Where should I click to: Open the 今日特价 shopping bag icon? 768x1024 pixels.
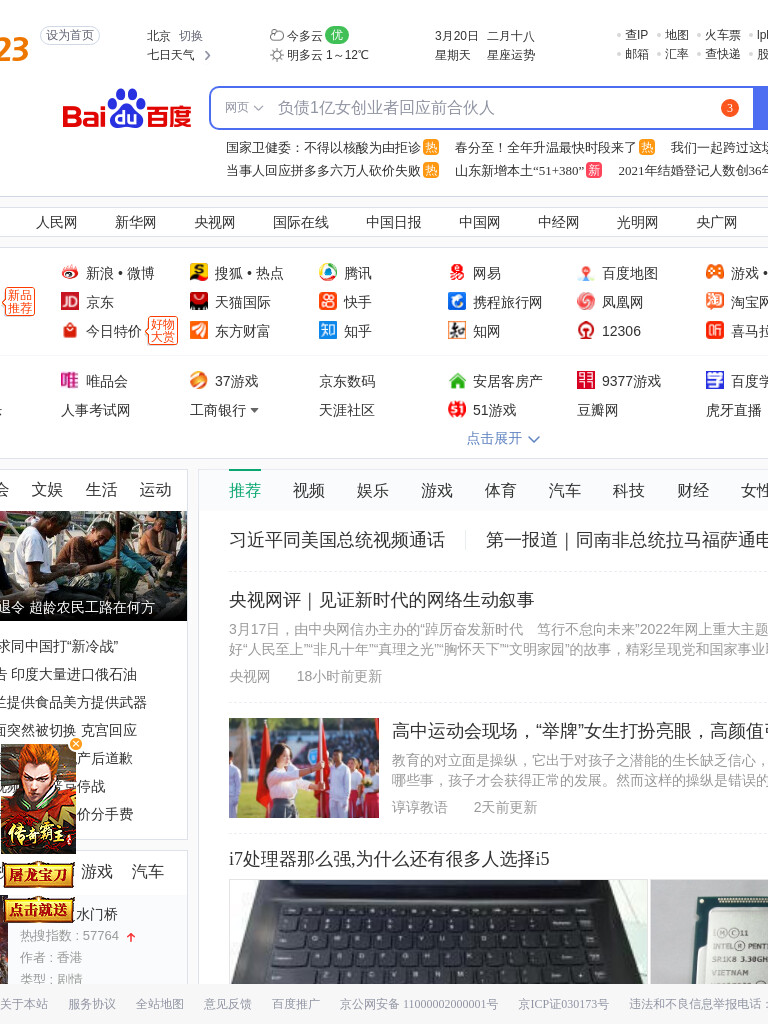70,330
